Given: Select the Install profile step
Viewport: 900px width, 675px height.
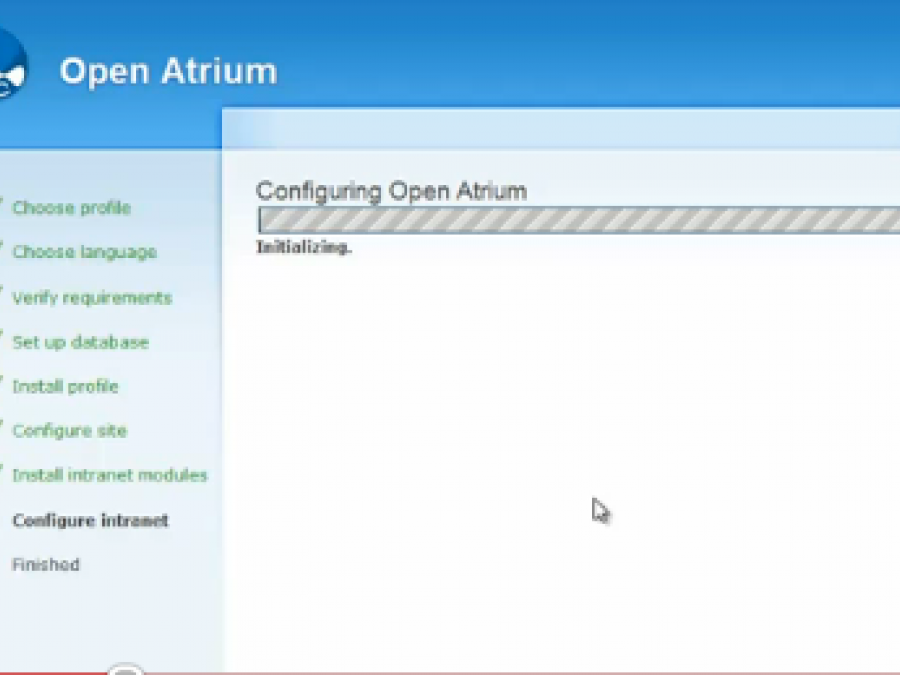Looking at the screenshot, I should 65,386.
